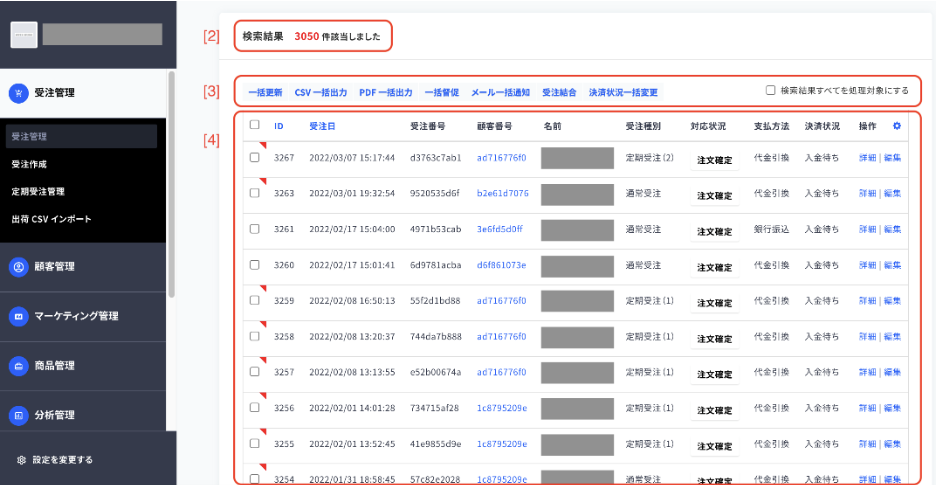The image size is (942, 492).
Task: Open customer number b2e61d7076
Action: 503,193
